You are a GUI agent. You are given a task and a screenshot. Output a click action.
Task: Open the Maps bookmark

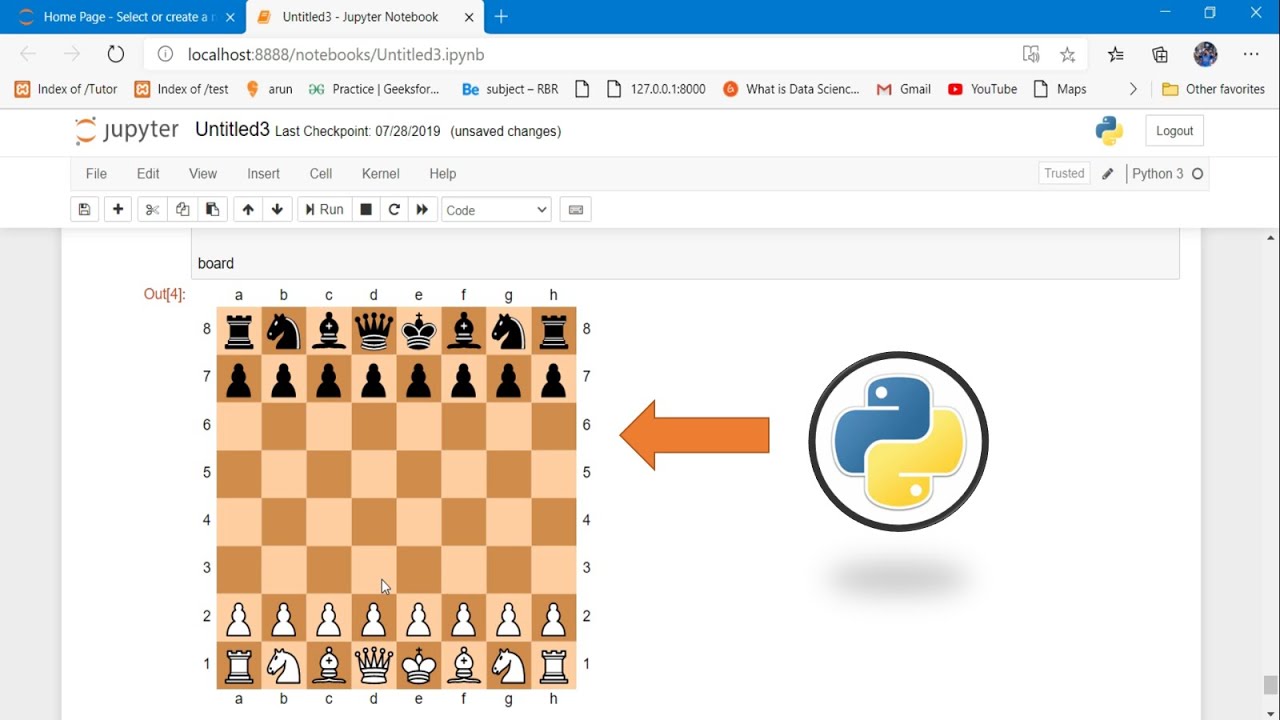1060,89
